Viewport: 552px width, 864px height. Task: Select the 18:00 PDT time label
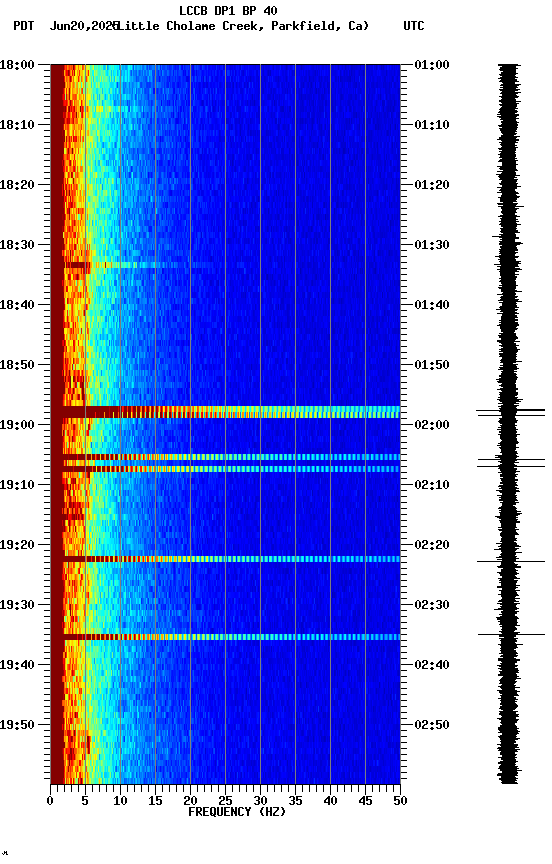pyautogui.click(x=17, y=64)
